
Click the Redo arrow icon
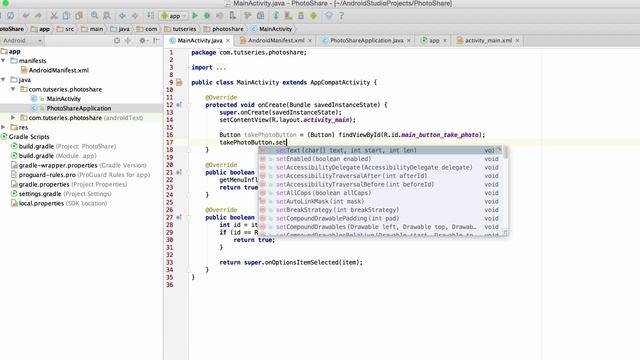(38, 16)
